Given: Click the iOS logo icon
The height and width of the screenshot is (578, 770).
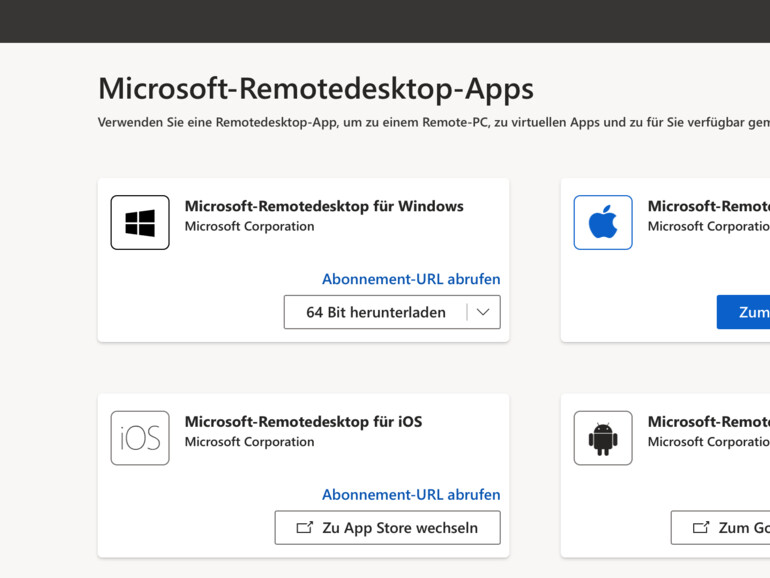Looking at the screenshot, I should tap(140, 438).
